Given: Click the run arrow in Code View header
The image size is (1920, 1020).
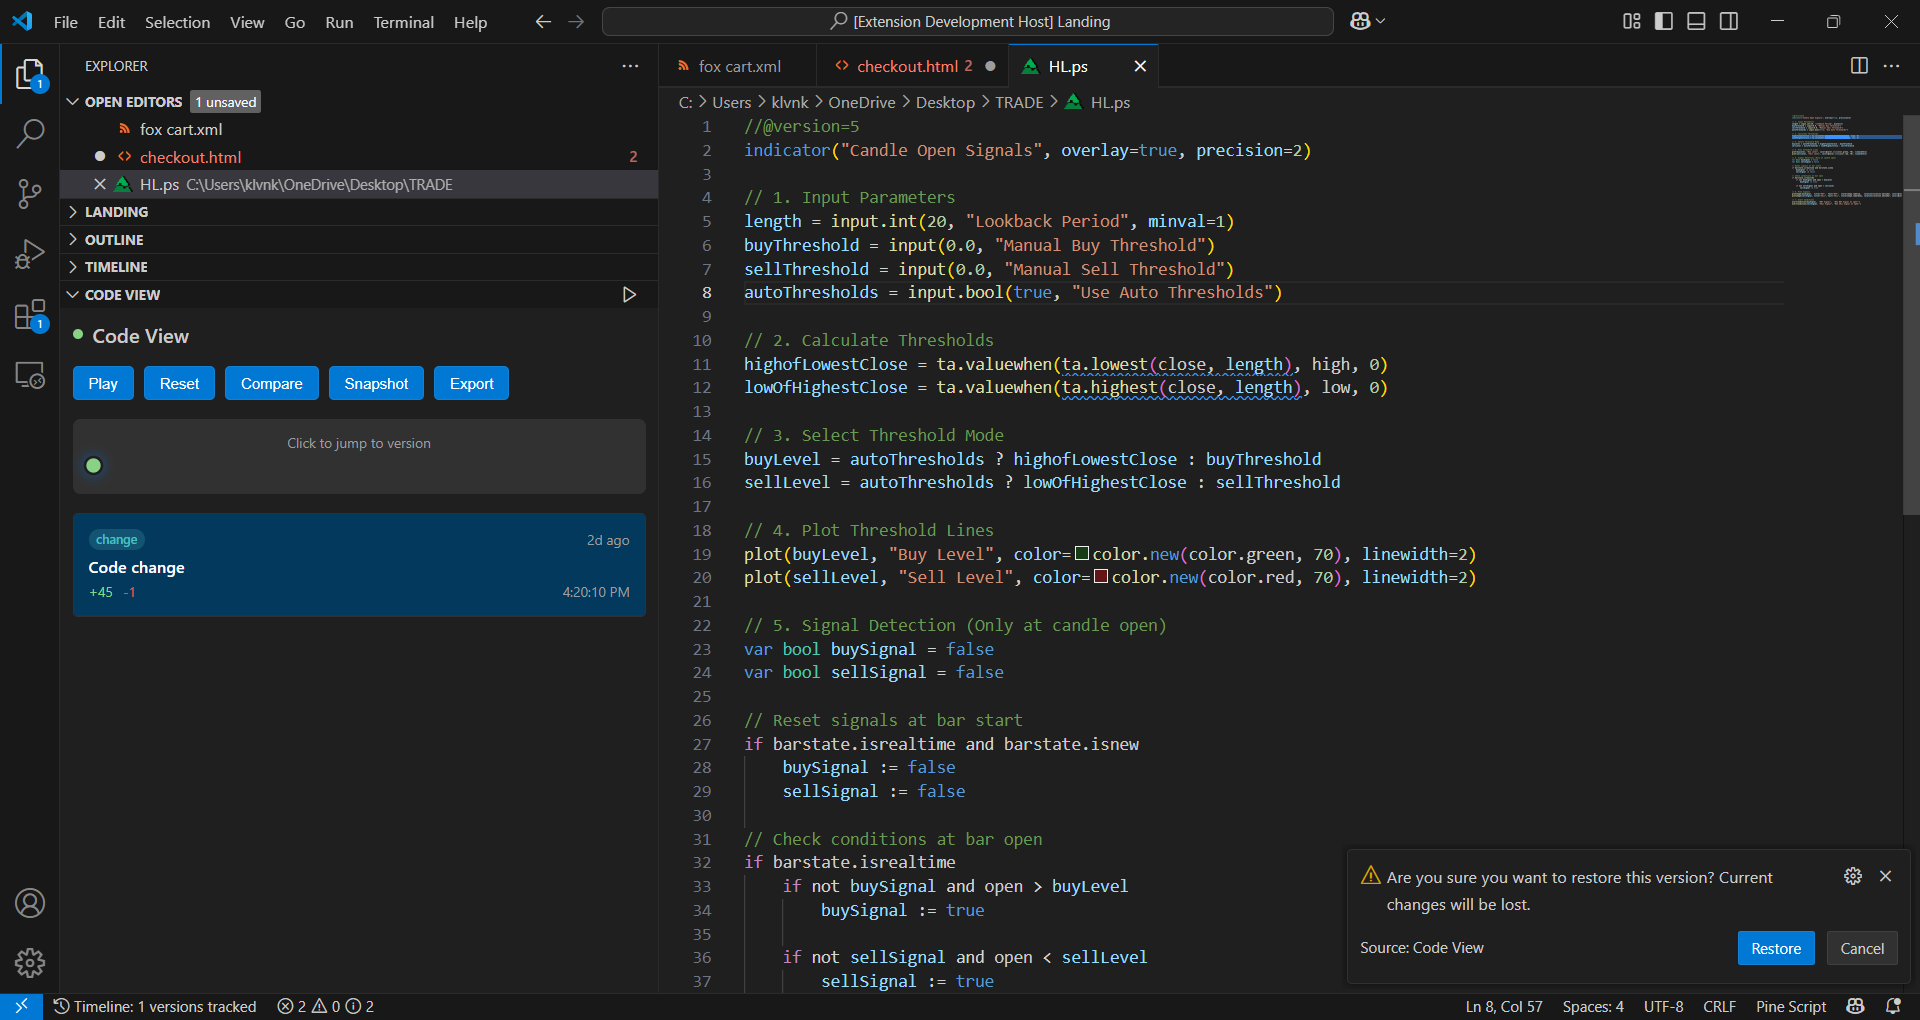Looking at the screenshot, I should (629, 295).
